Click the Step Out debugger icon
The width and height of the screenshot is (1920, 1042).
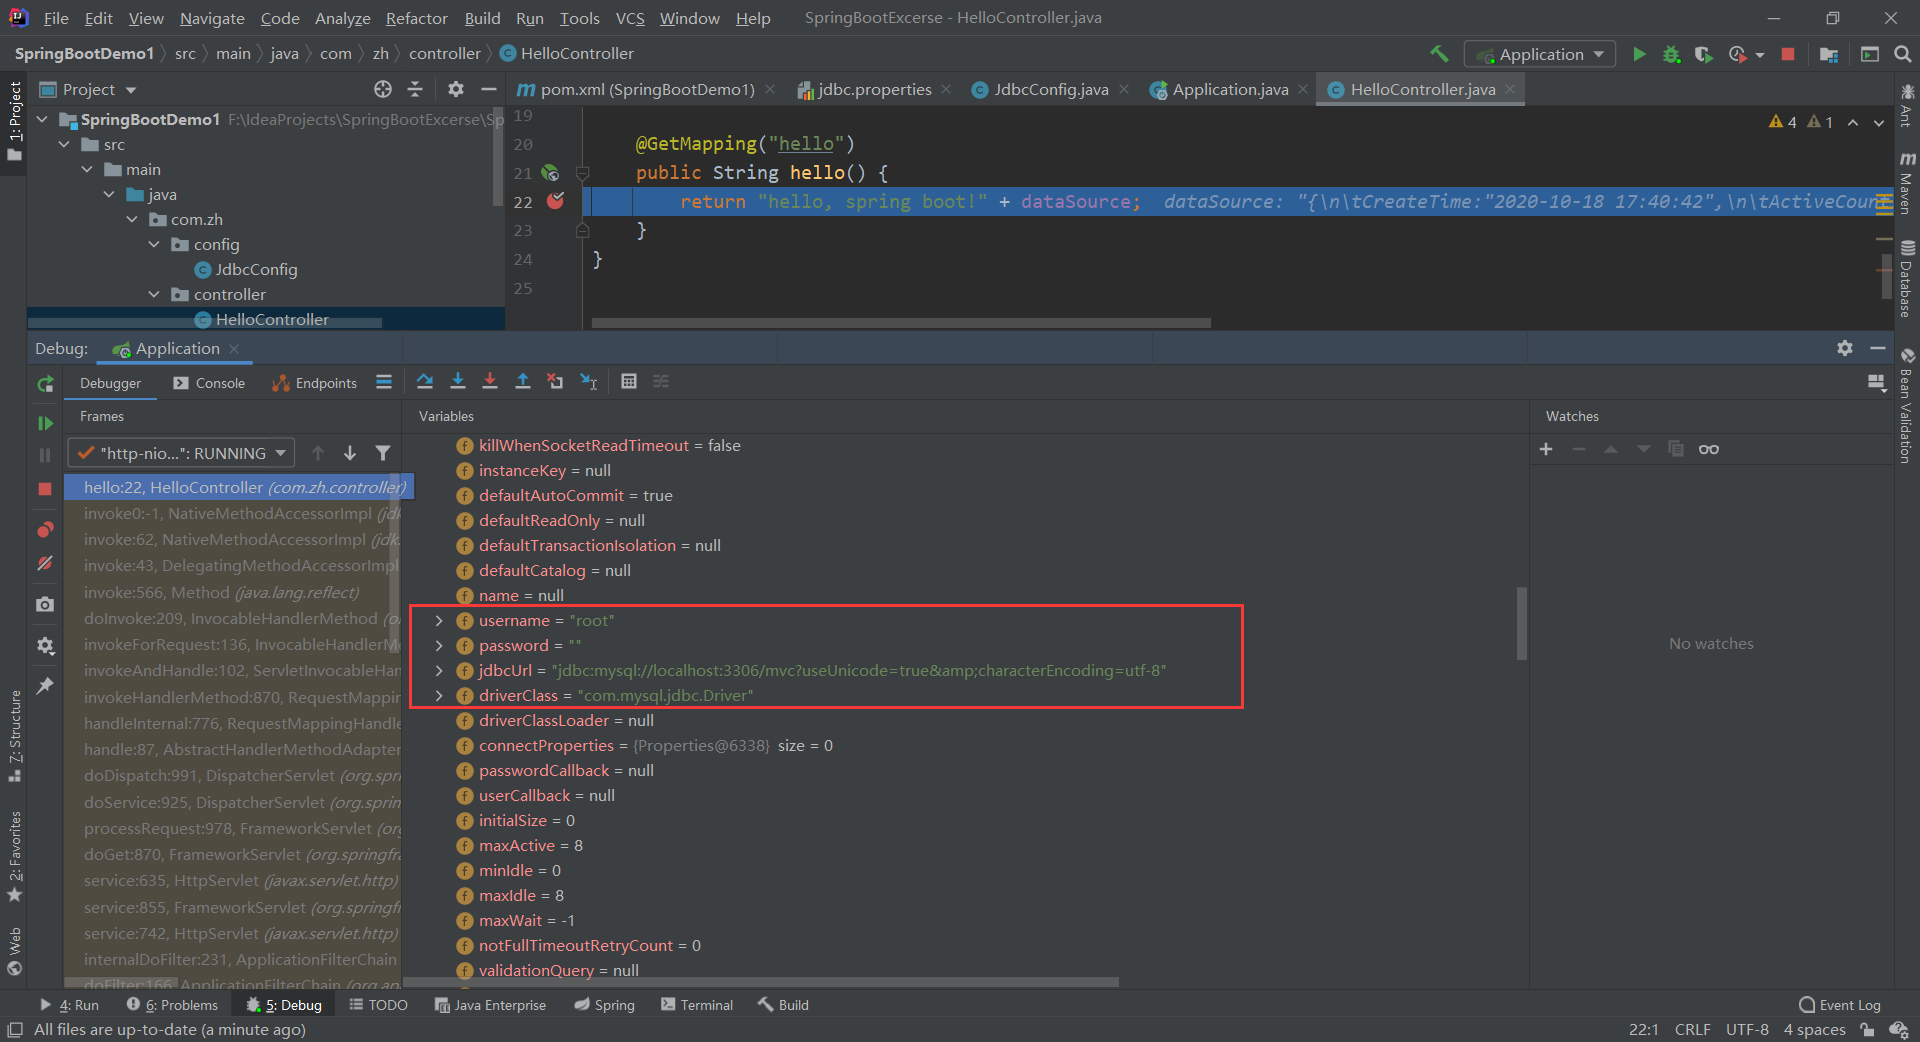[x=523, y=381]
